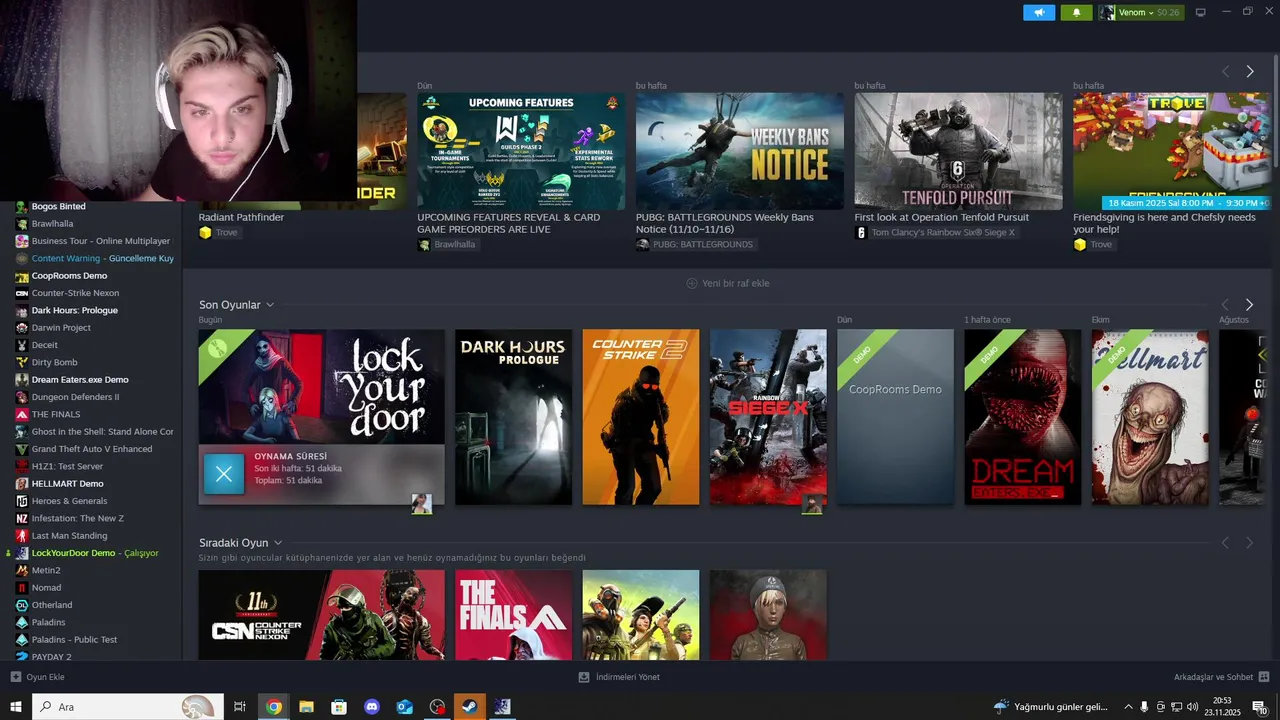Open Discord from the Windows taskbar

click(x=372, y=707)
